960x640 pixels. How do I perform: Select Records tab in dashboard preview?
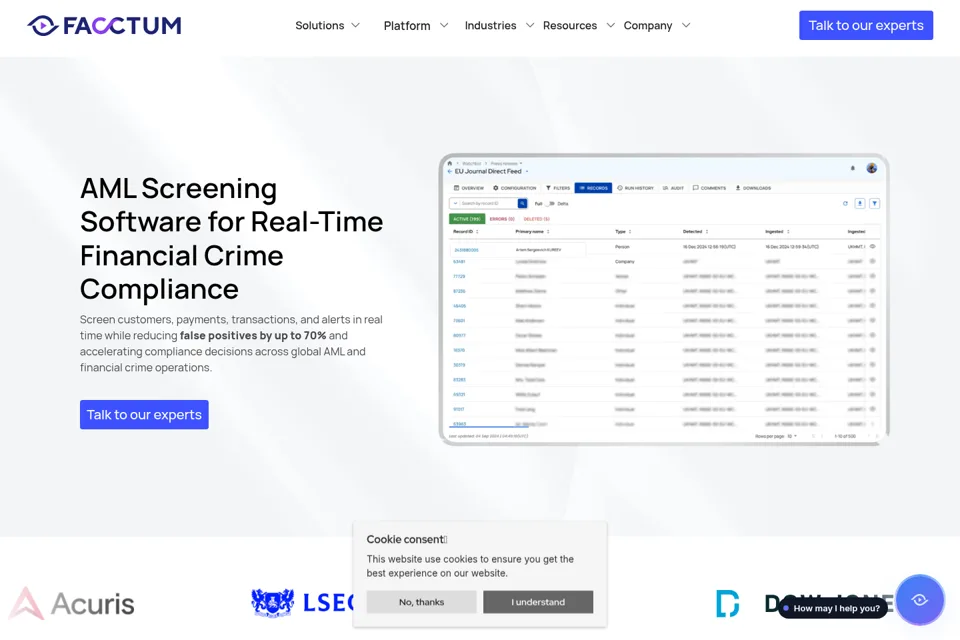click(593, 188)
